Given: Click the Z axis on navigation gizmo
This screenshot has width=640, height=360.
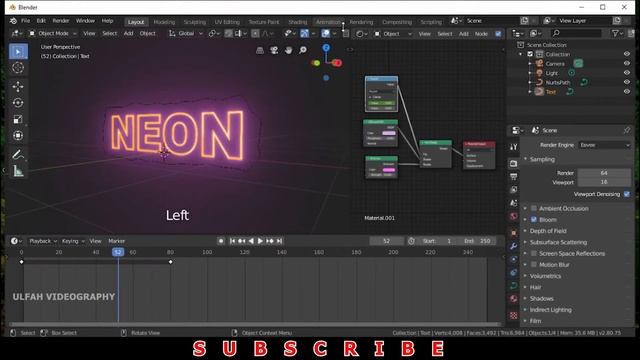Looking at the screenshot, I should (326, 48).
